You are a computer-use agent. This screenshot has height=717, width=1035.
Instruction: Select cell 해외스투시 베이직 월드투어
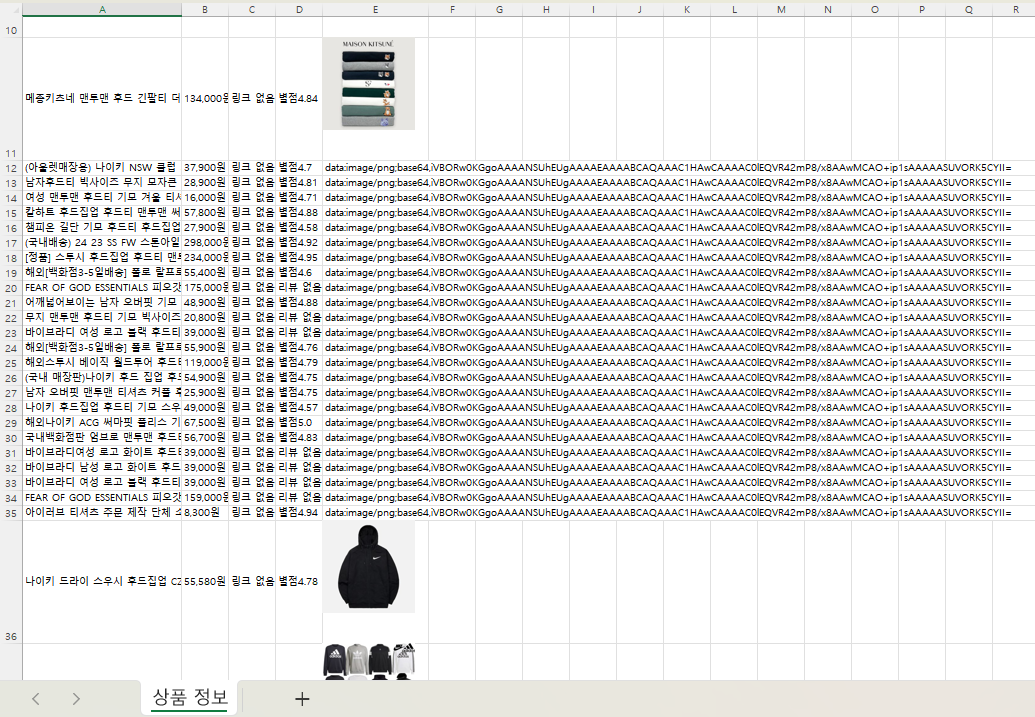[x=102, y=362]
